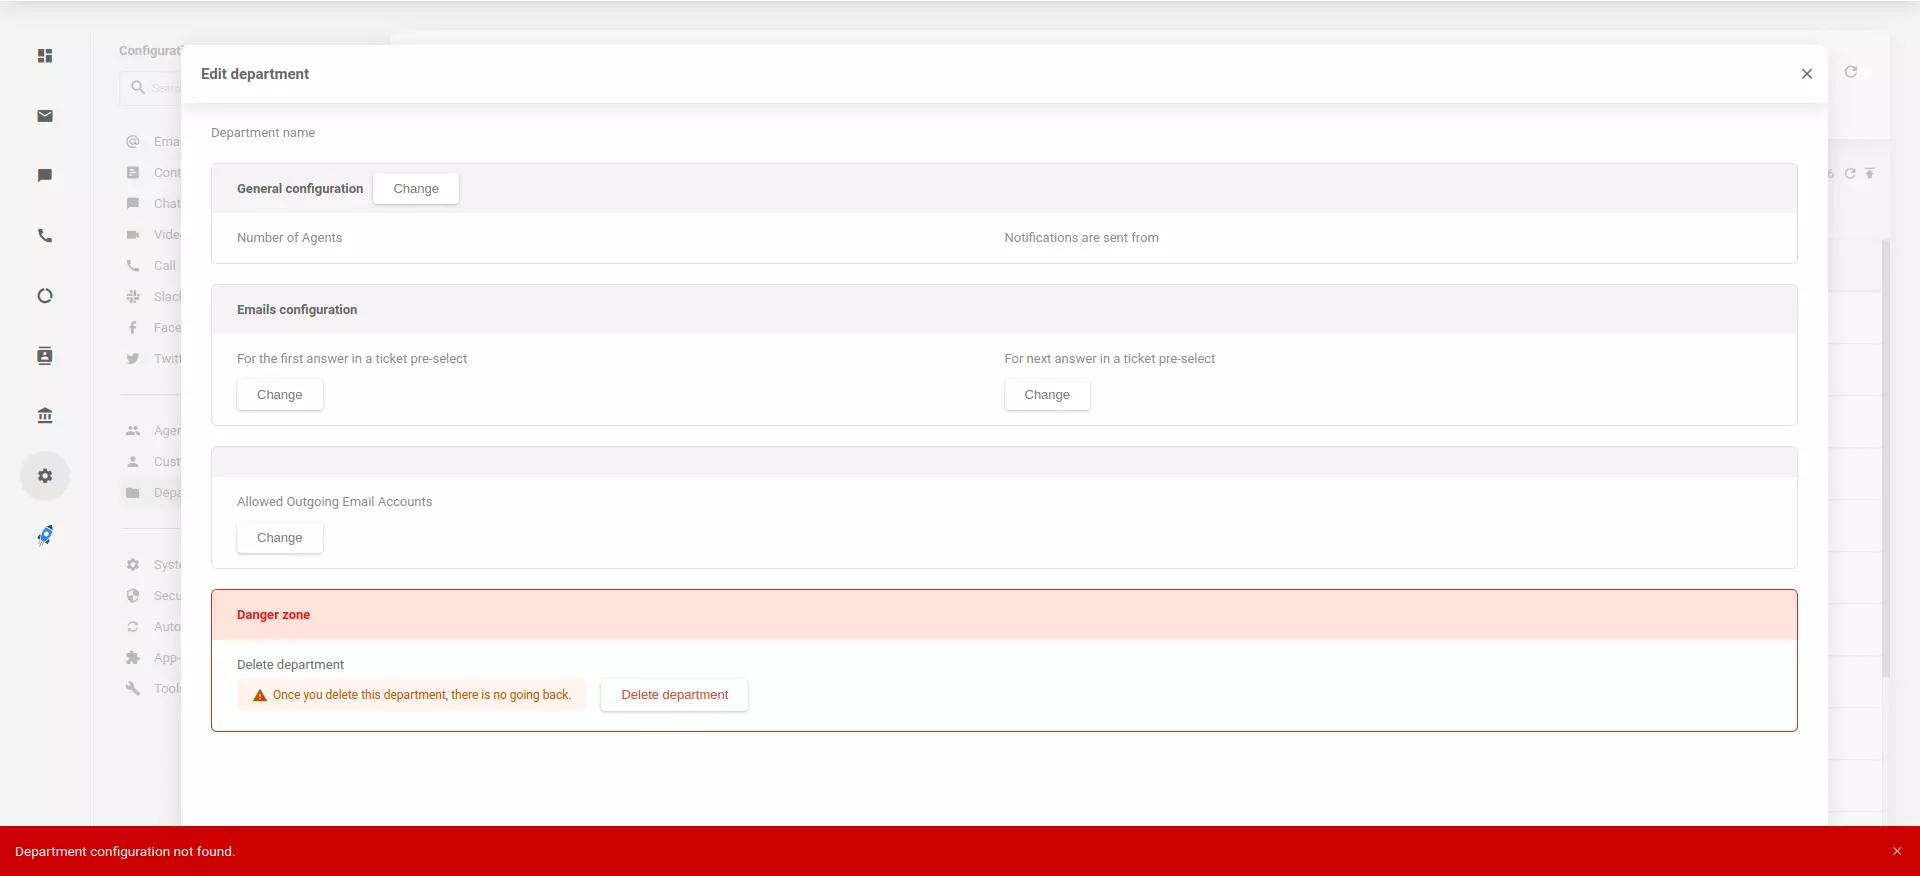Viewport: 1920px width, 876px height.
Task: Open the Knowledge base building icon
Action: point(45,416)
